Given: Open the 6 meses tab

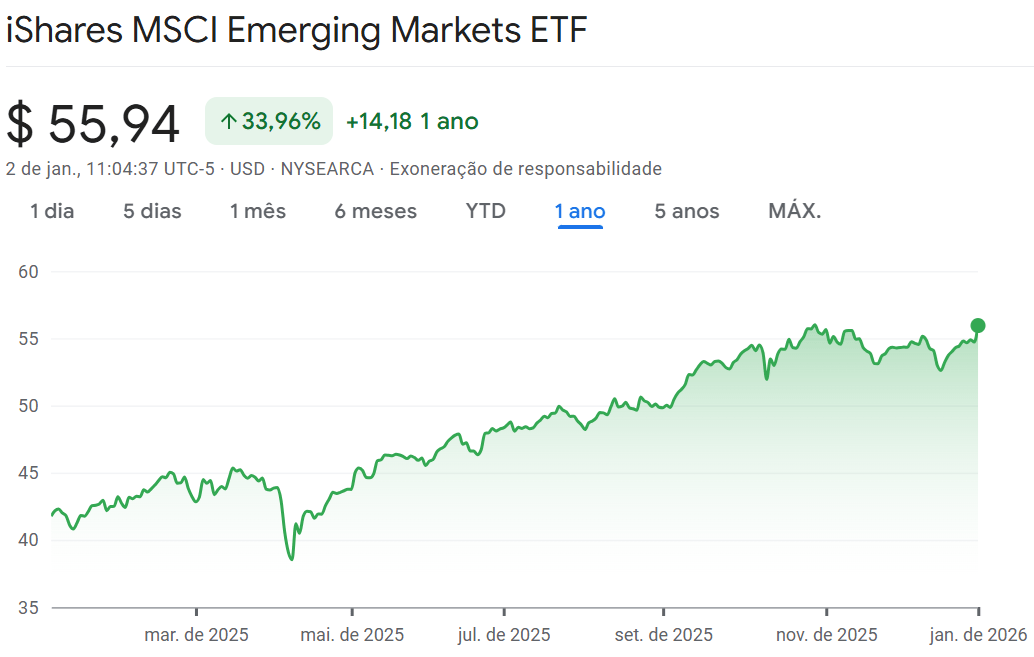Looking at the screenshot, I should point(376,211).
